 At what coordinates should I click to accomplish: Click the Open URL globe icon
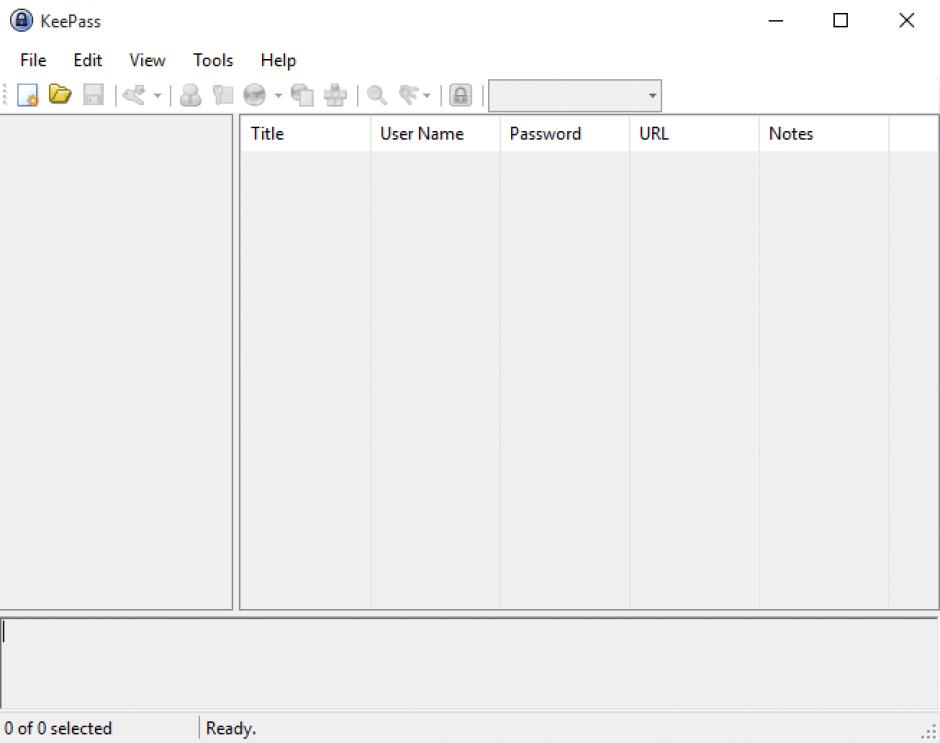[x=256, y=95]
